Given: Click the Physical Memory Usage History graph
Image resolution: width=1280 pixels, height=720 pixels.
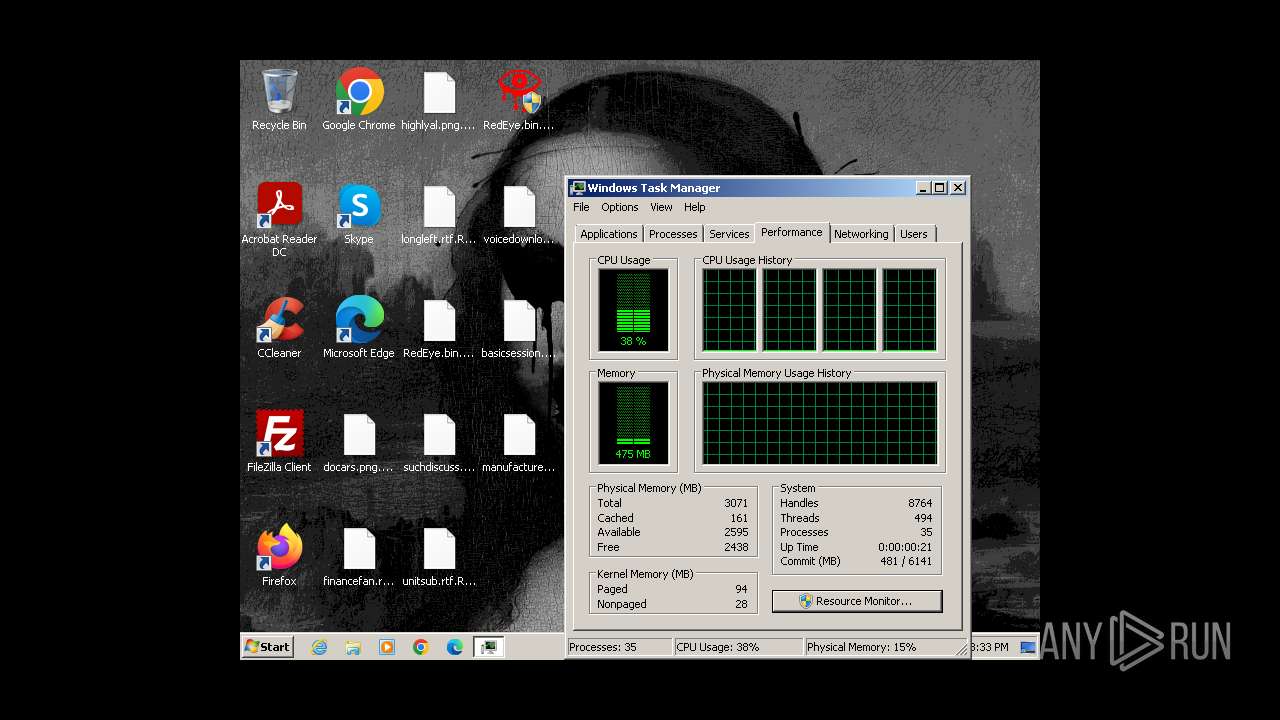Looking at the screenshot, I should [x=820, y=423].
